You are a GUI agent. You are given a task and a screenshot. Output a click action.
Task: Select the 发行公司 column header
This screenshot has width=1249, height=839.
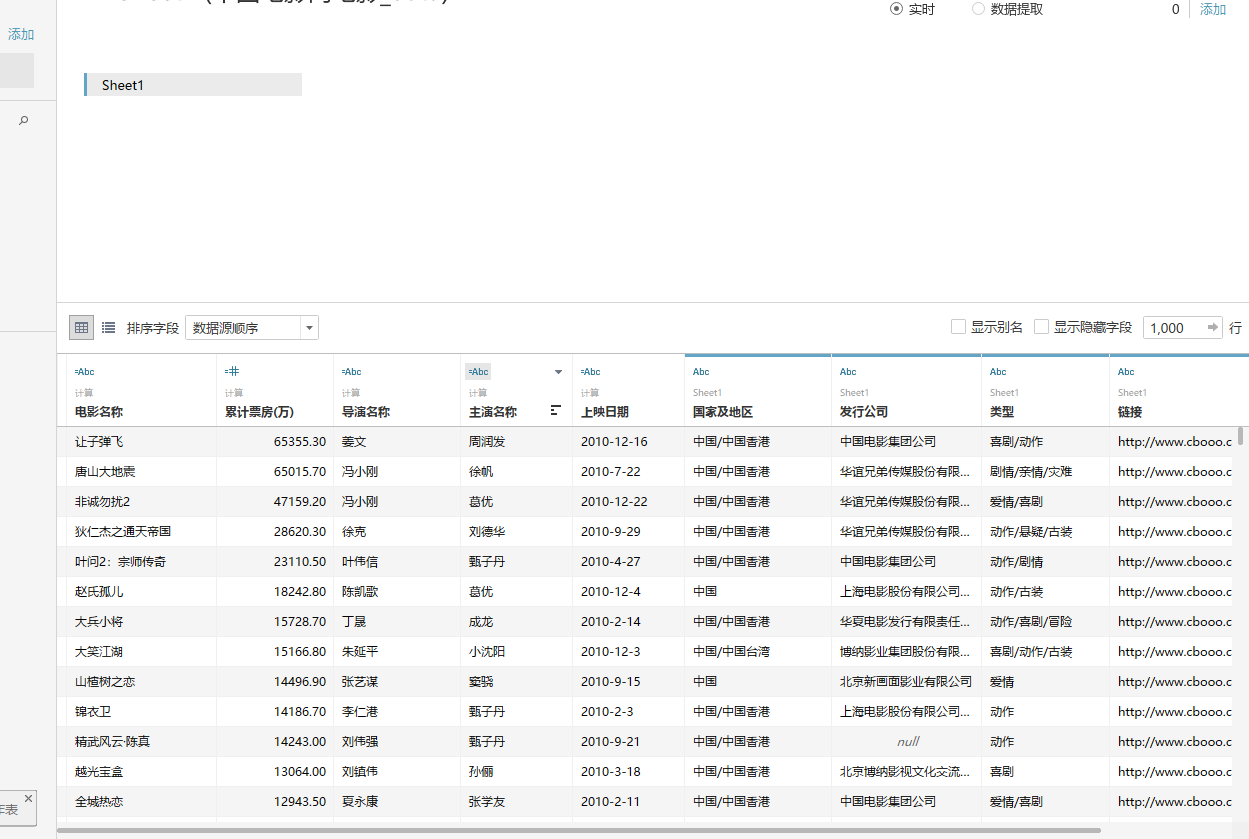click(x=864, y=412)
